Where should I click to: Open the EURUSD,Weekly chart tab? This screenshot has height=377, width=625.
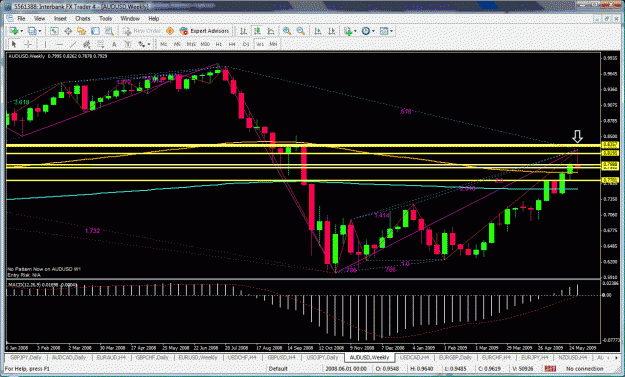click(x=198, y=357)
